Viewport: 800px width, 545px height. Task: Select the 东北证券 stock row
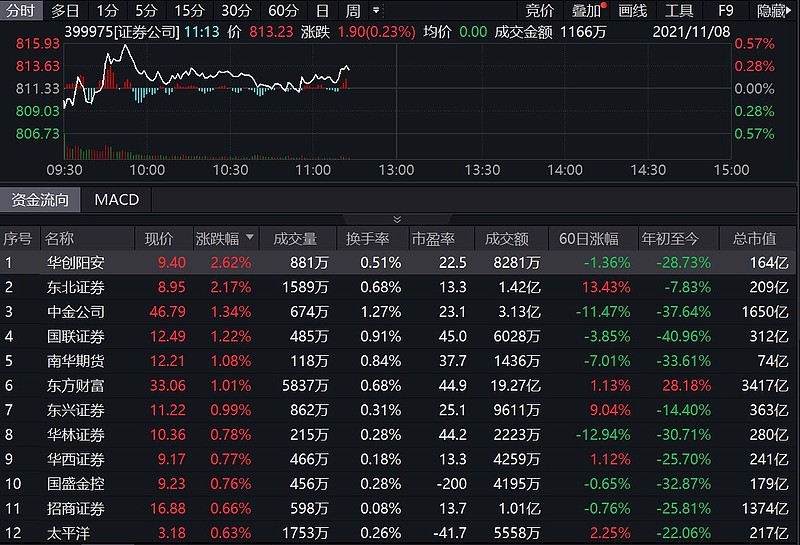398,287
